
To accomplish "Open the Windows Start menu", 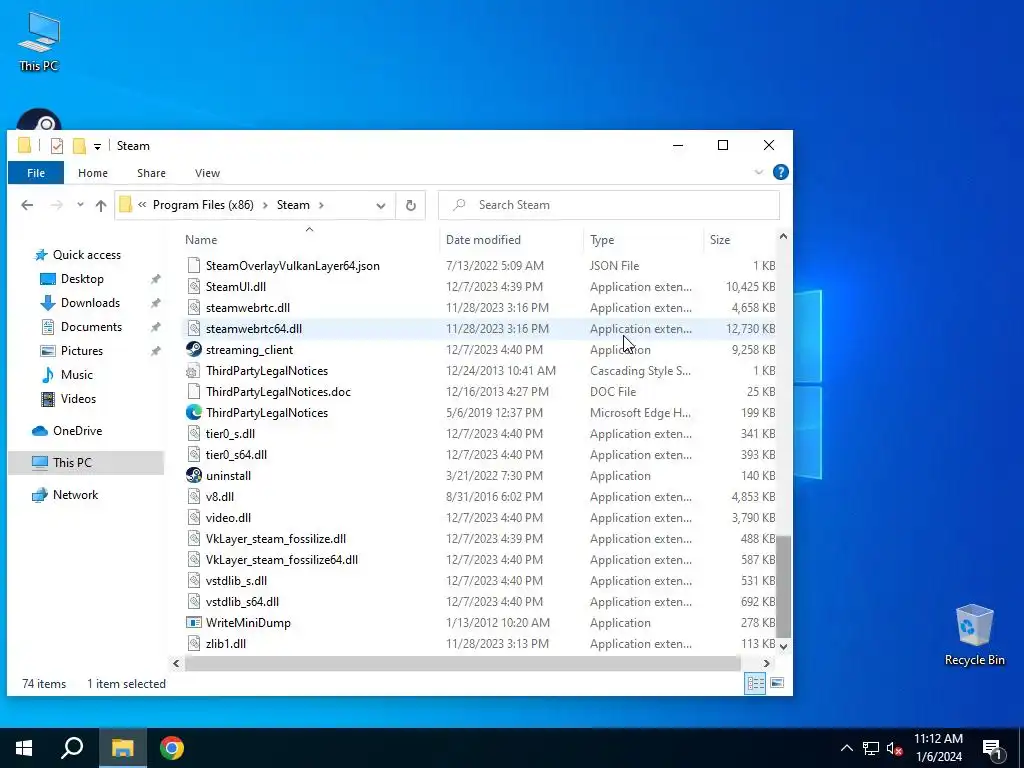I will [24, 748].
